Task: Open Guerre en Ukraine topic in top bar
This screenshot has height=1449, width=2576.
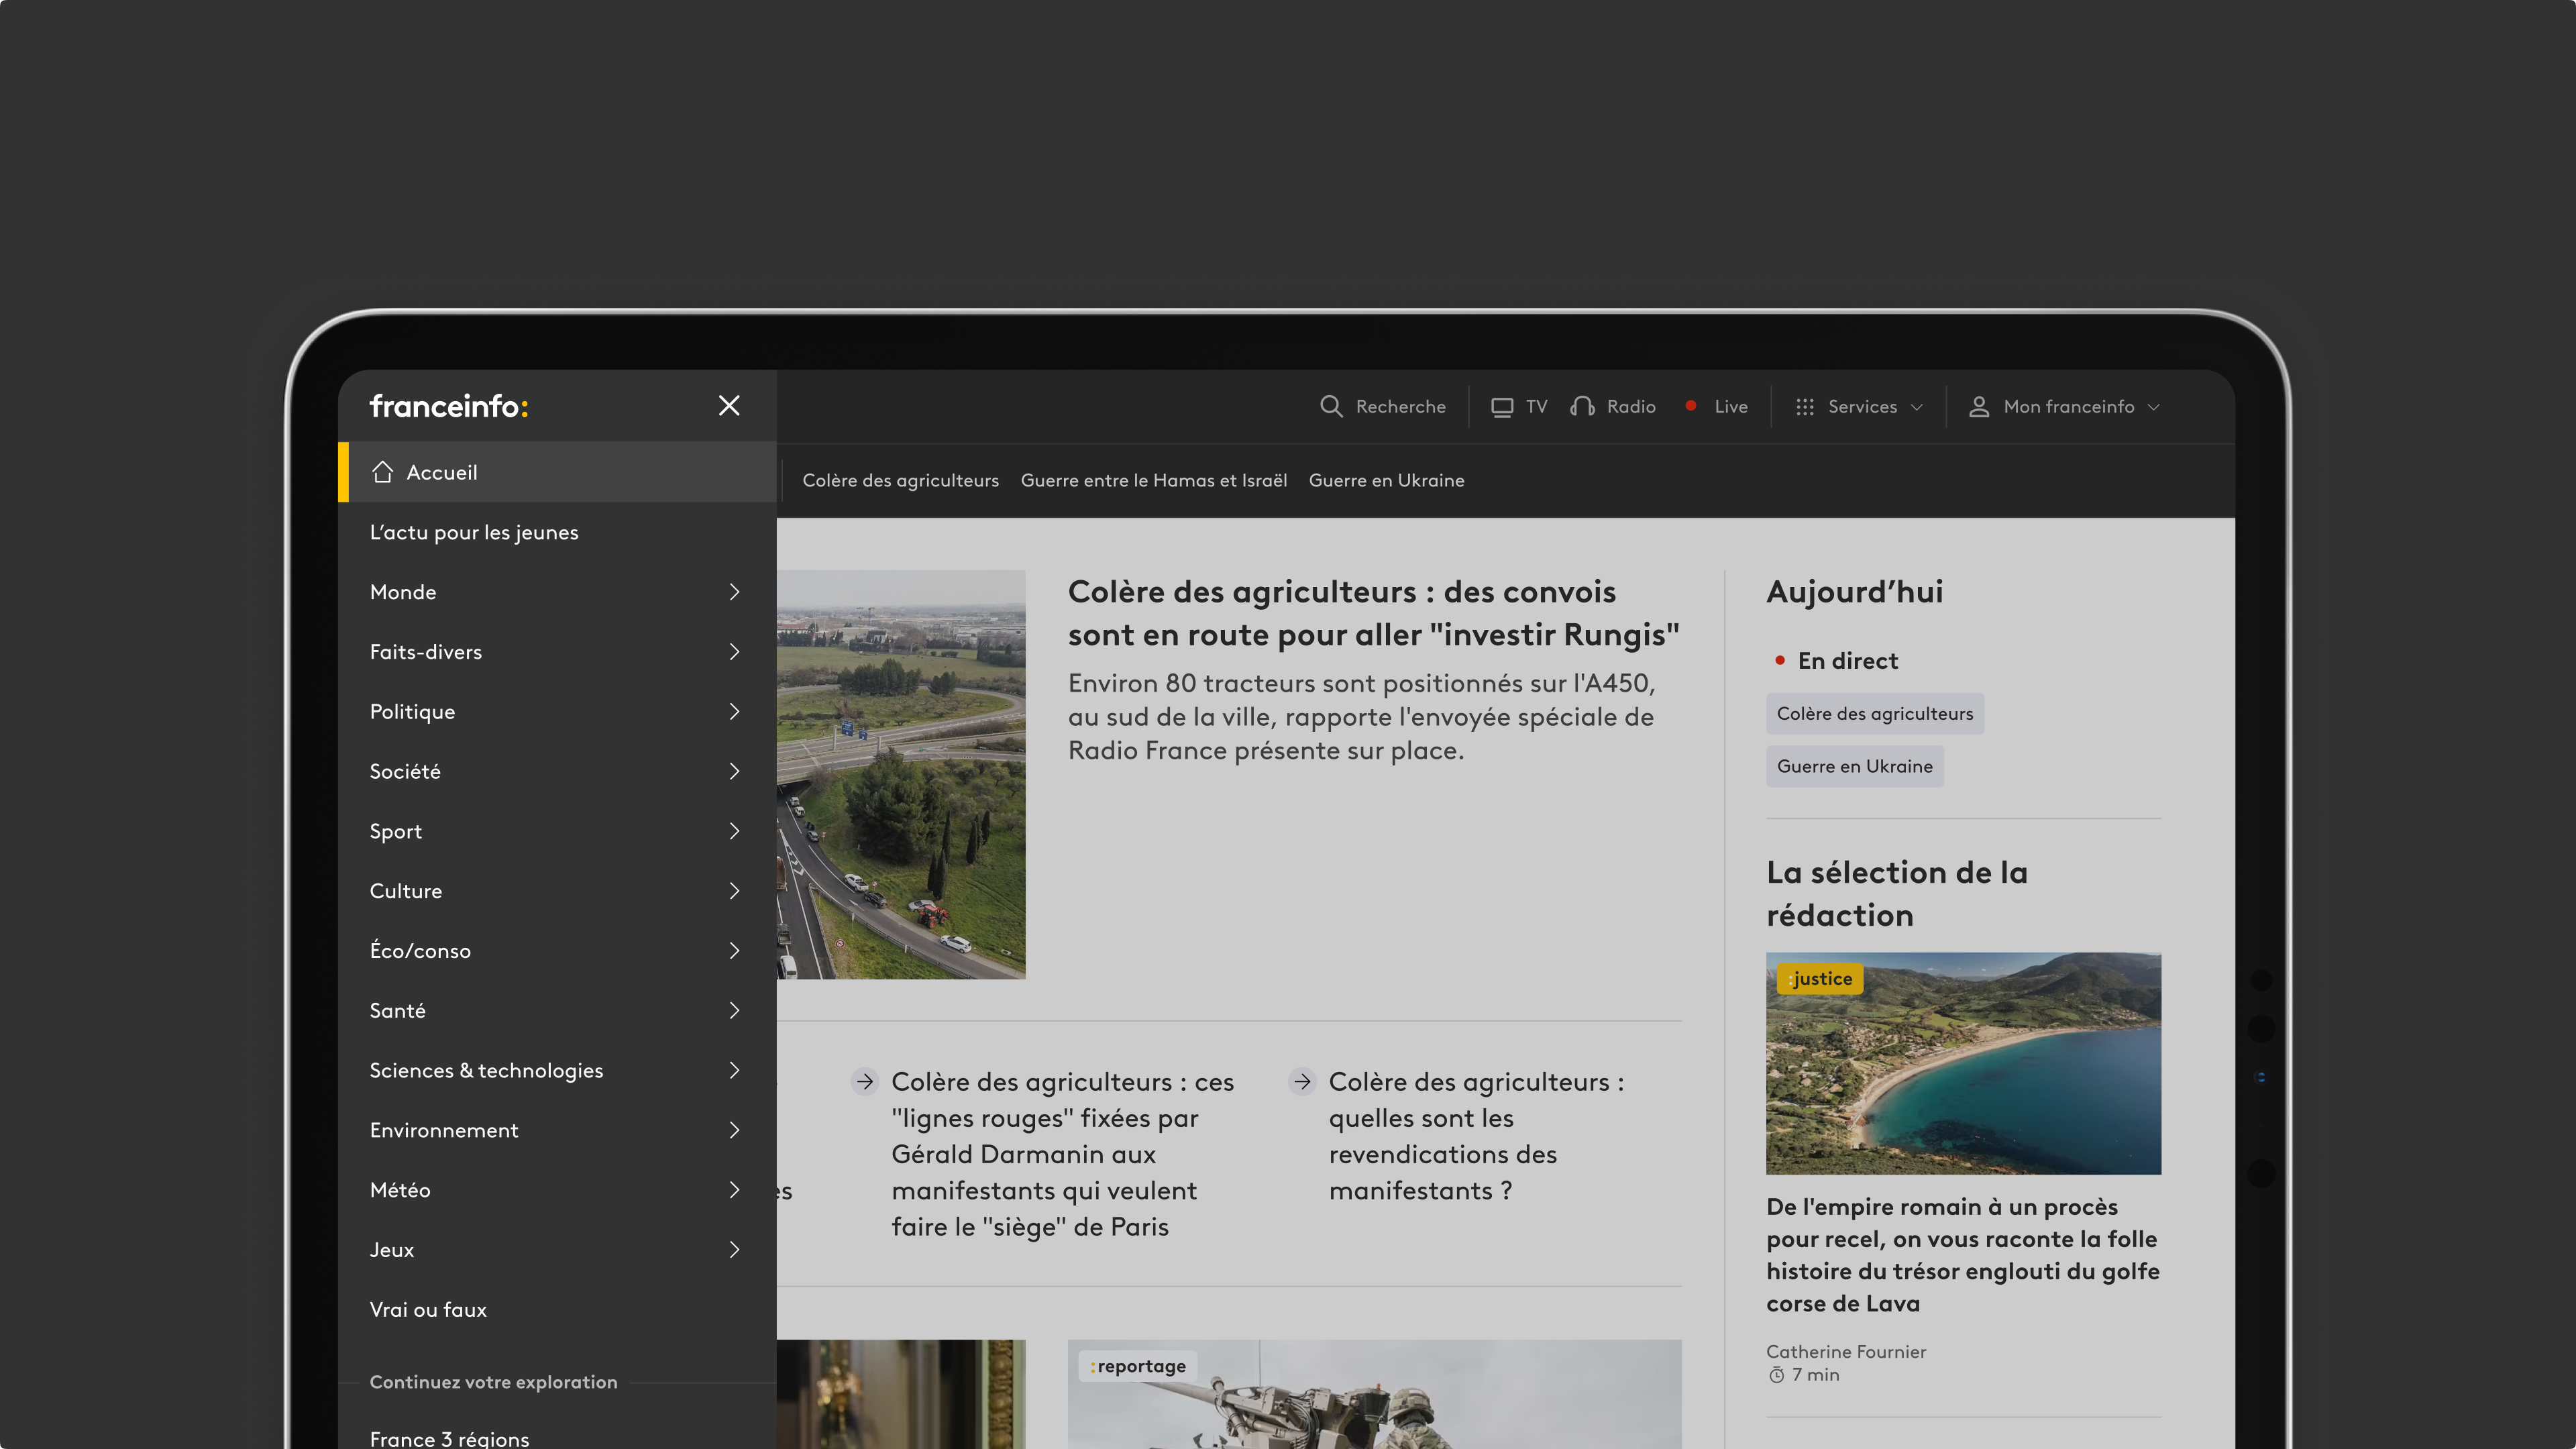Action: coord(1386,480)
